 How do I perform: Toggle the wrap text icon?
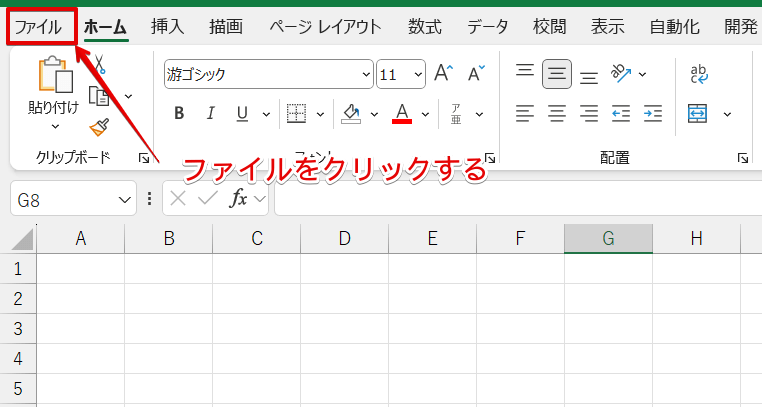[x=699, y=74]
